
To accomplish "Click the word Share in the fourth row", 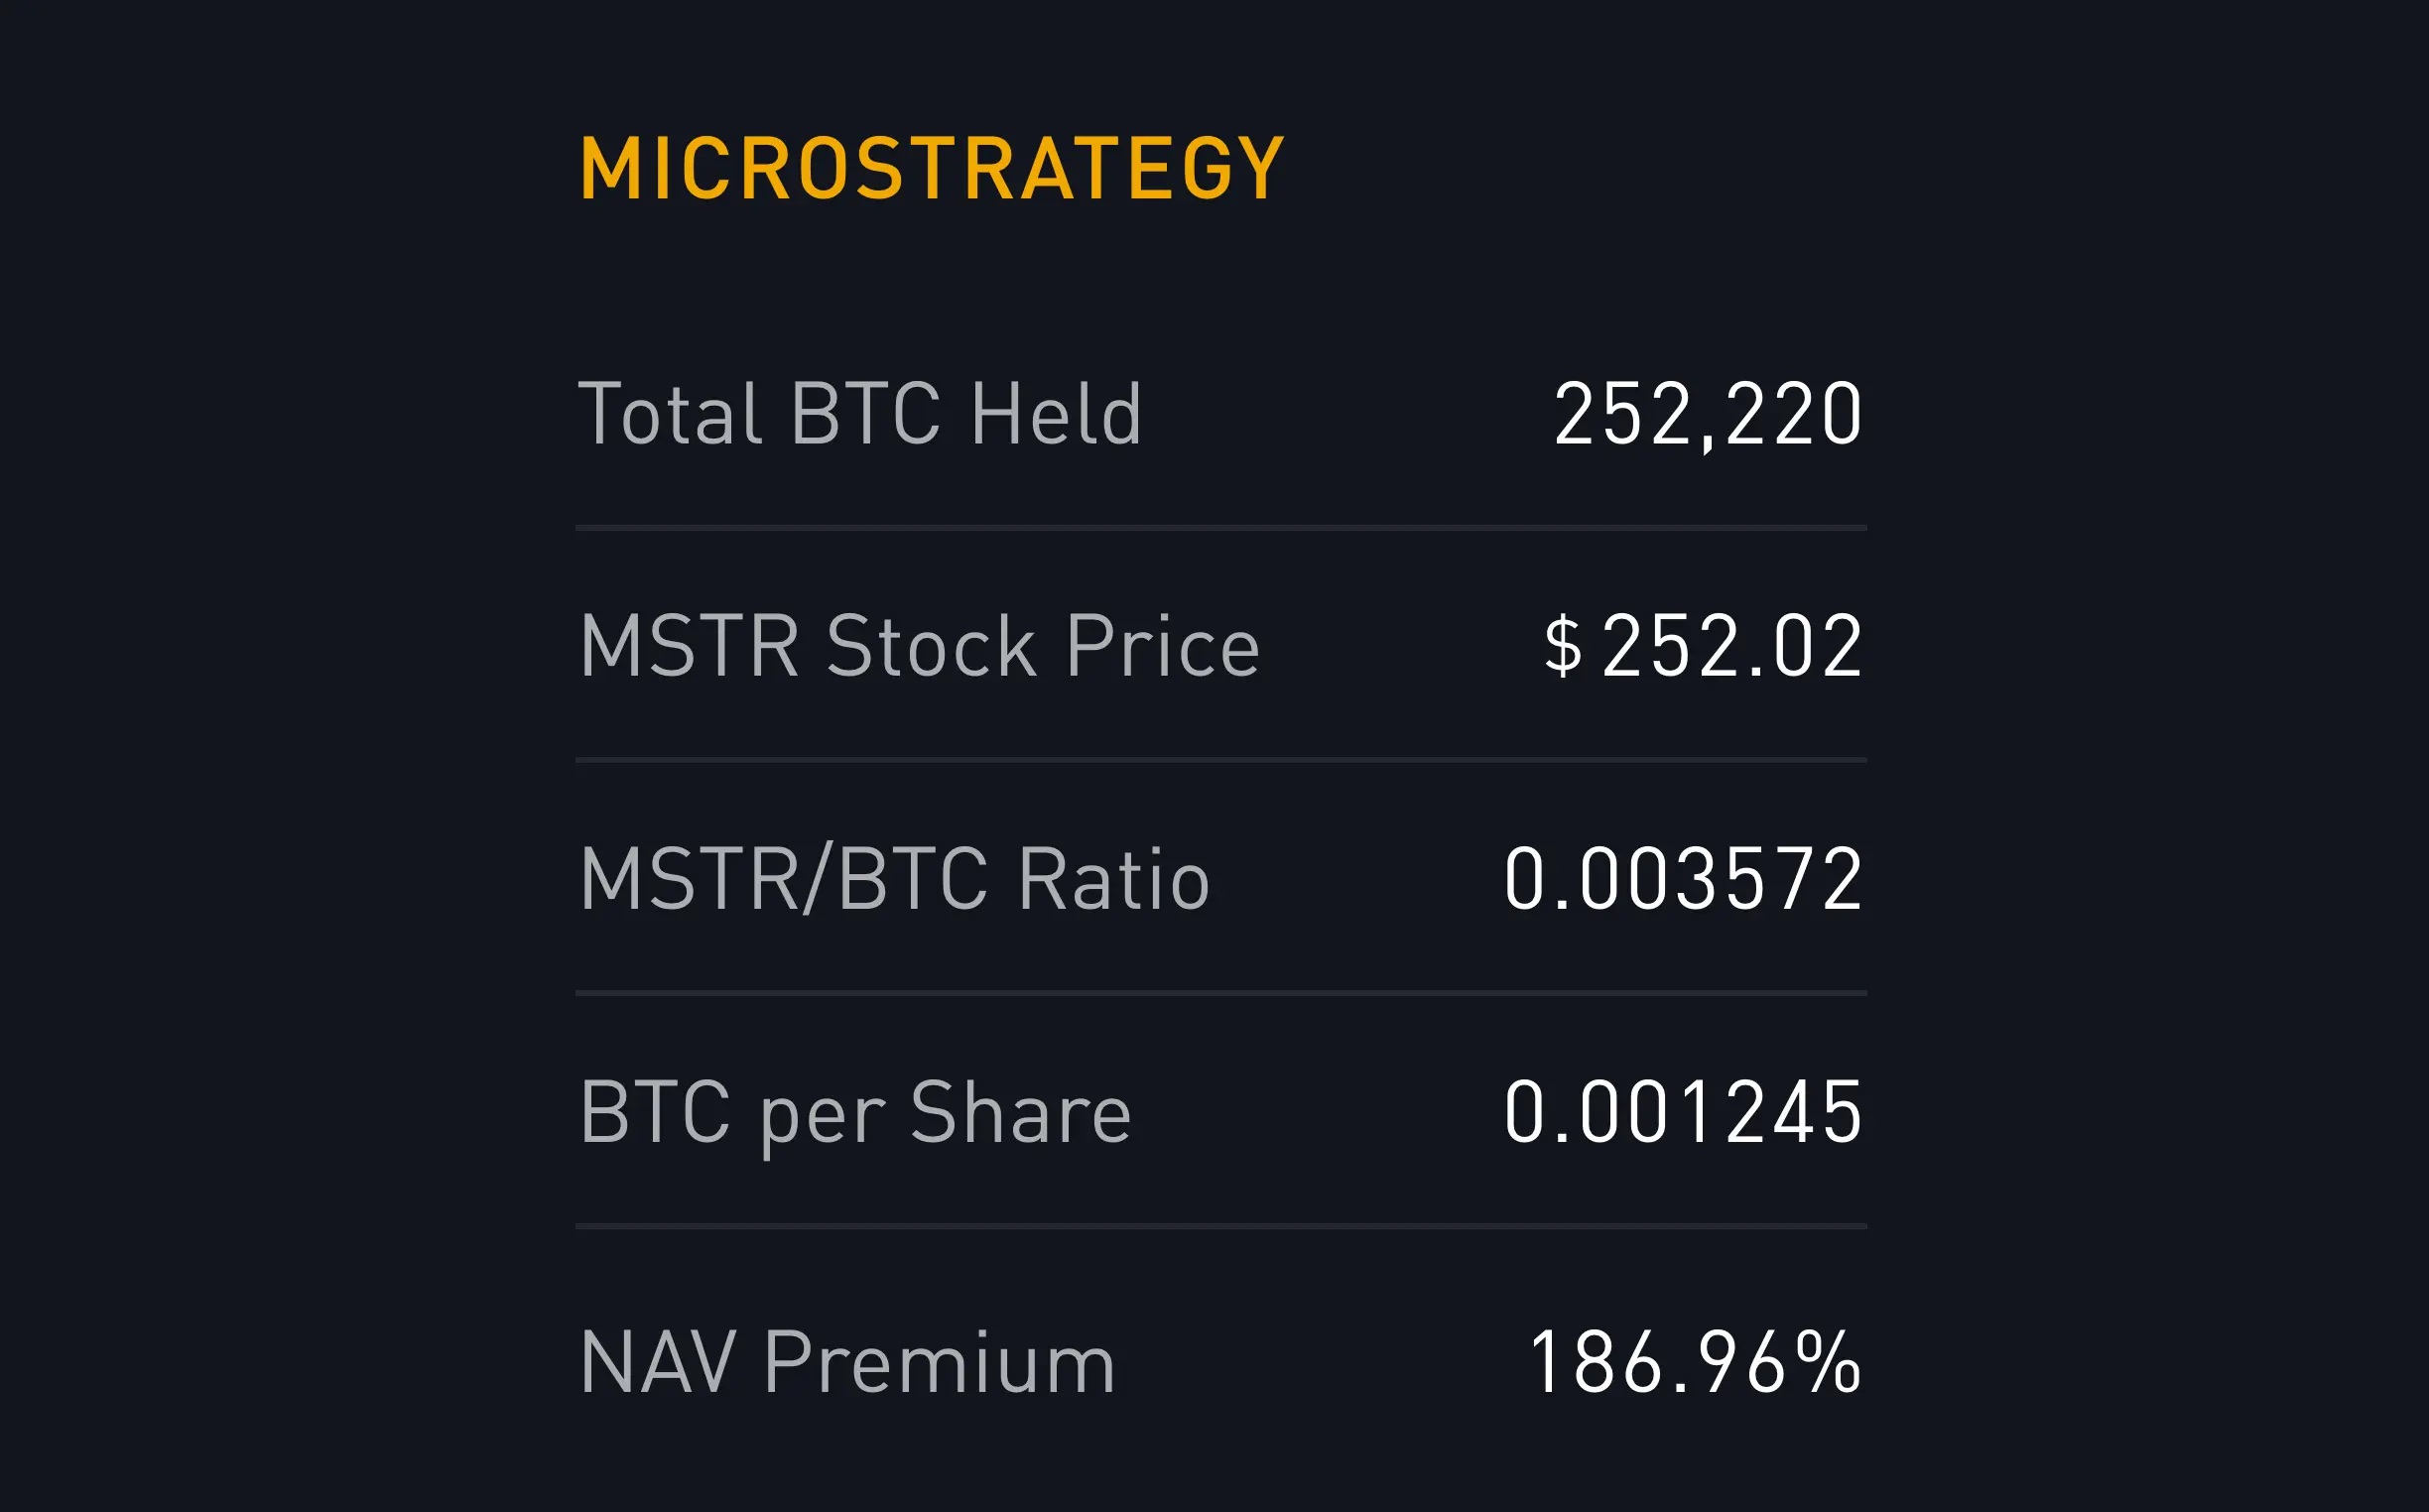I will click(x=1020, y=1112).
